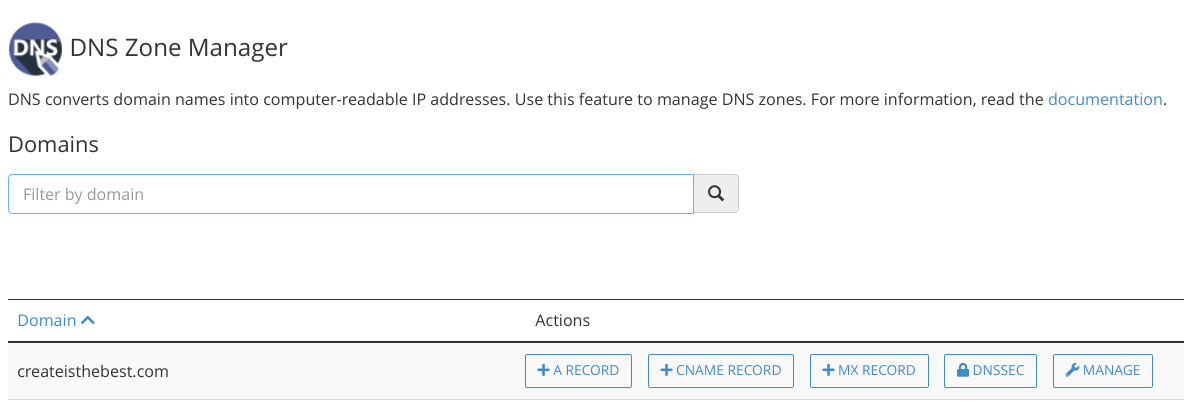Toggle the sort arrow beside Domain

tap(88, 321)
